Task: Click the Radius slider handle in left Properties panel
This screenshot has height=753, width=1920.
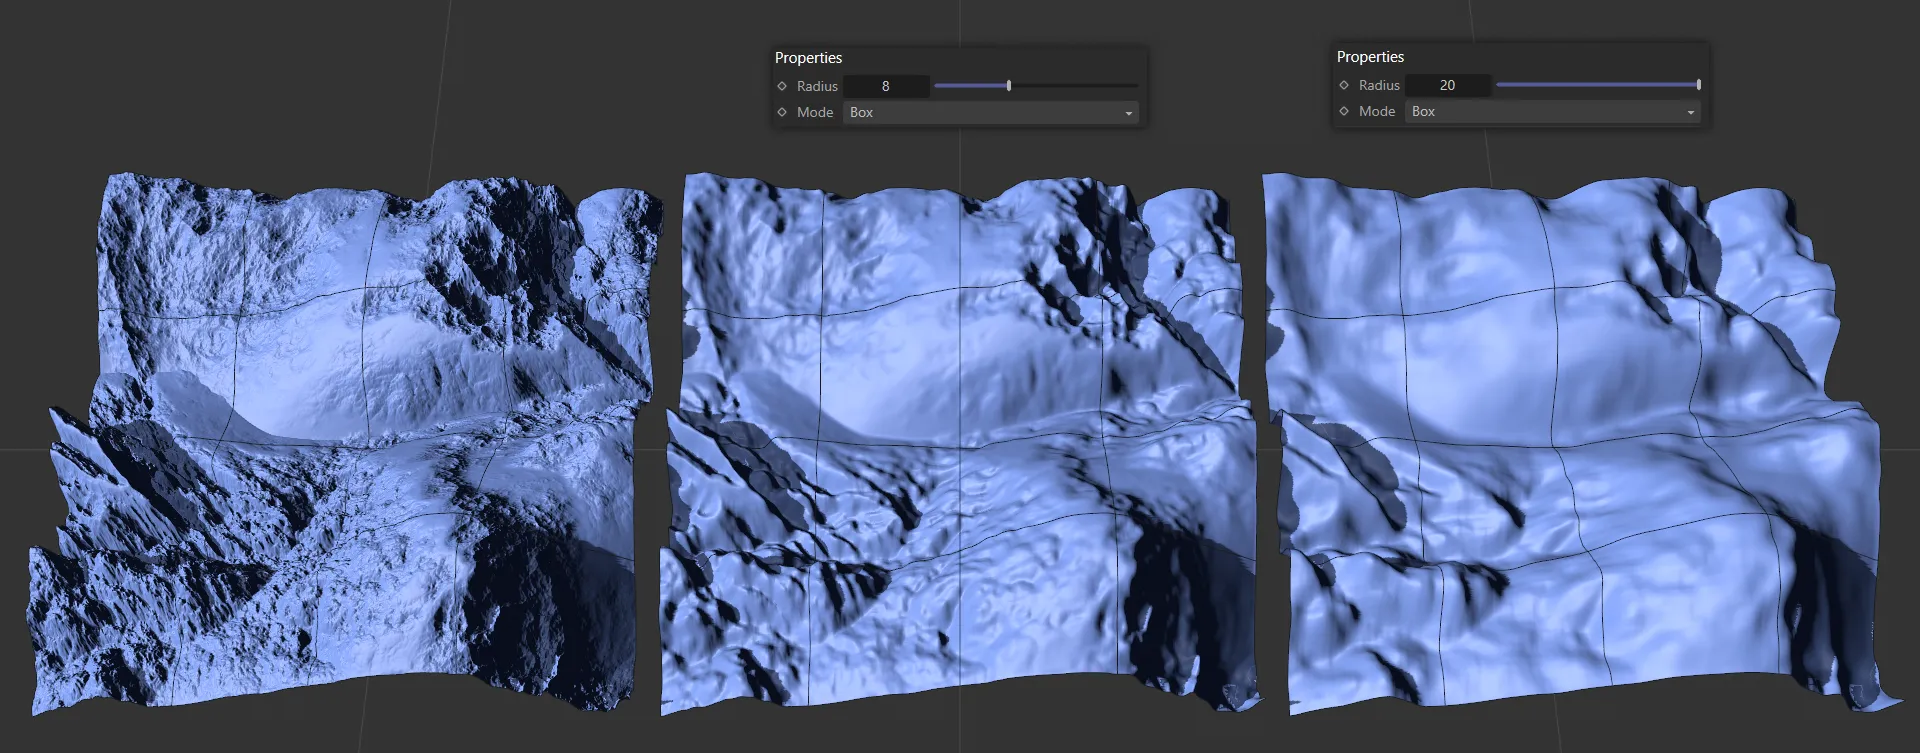Action: coord(1009,86)
